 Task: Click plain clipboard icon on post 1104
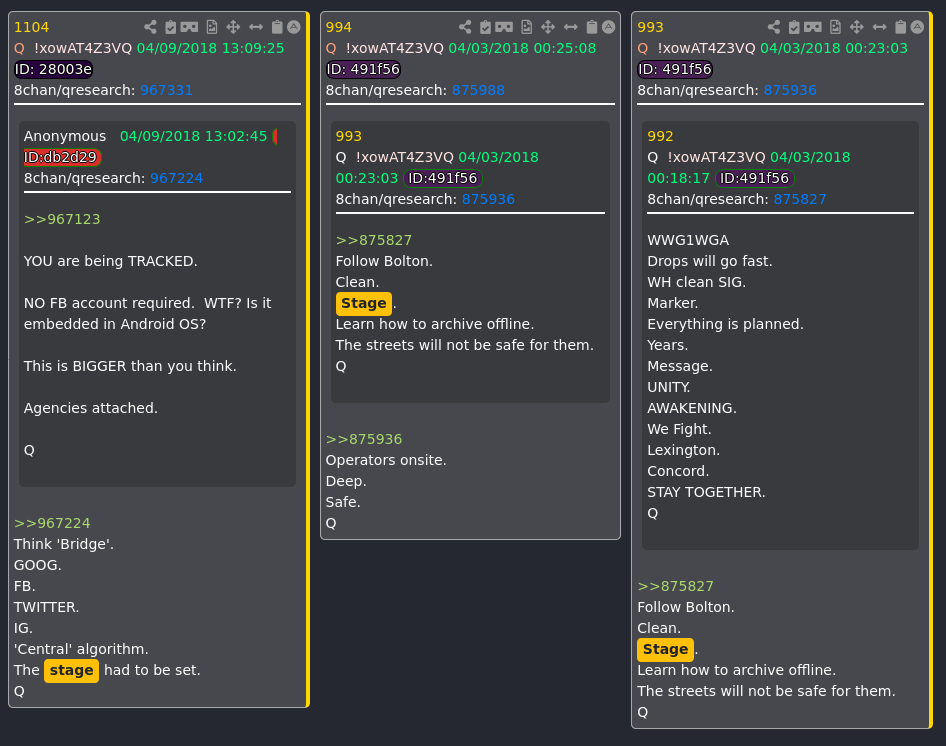(x=277, y=27)
